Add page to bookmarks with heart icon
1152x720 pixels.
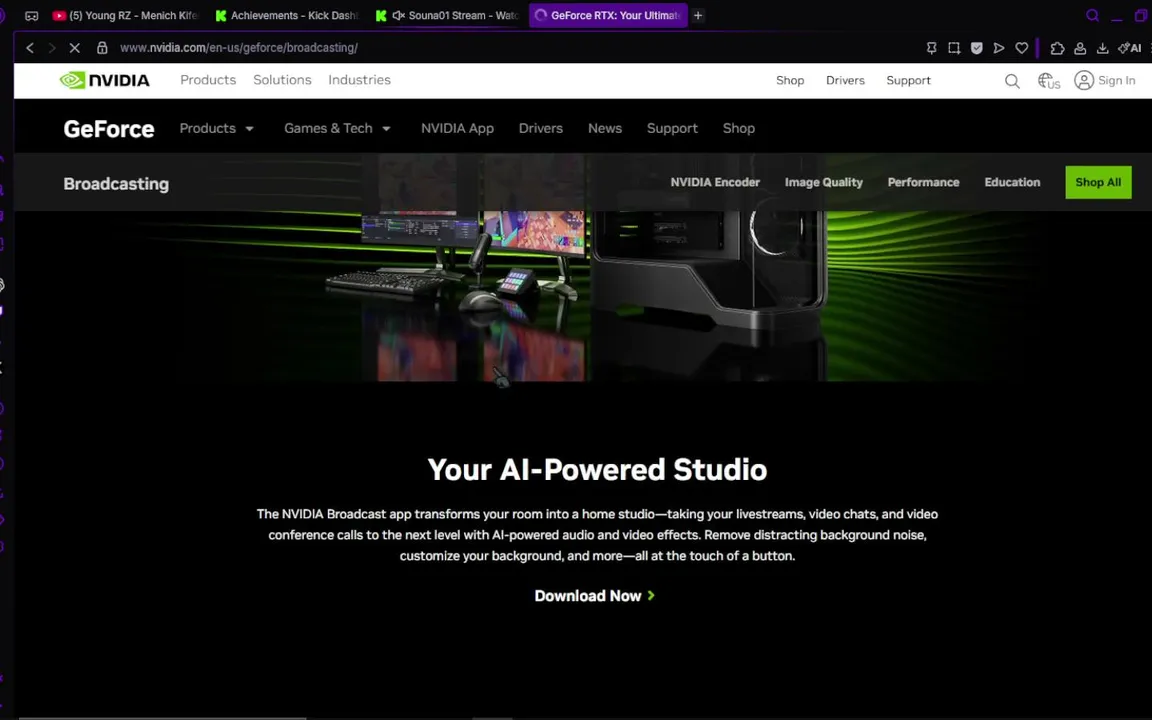(x=1021, y=48)
